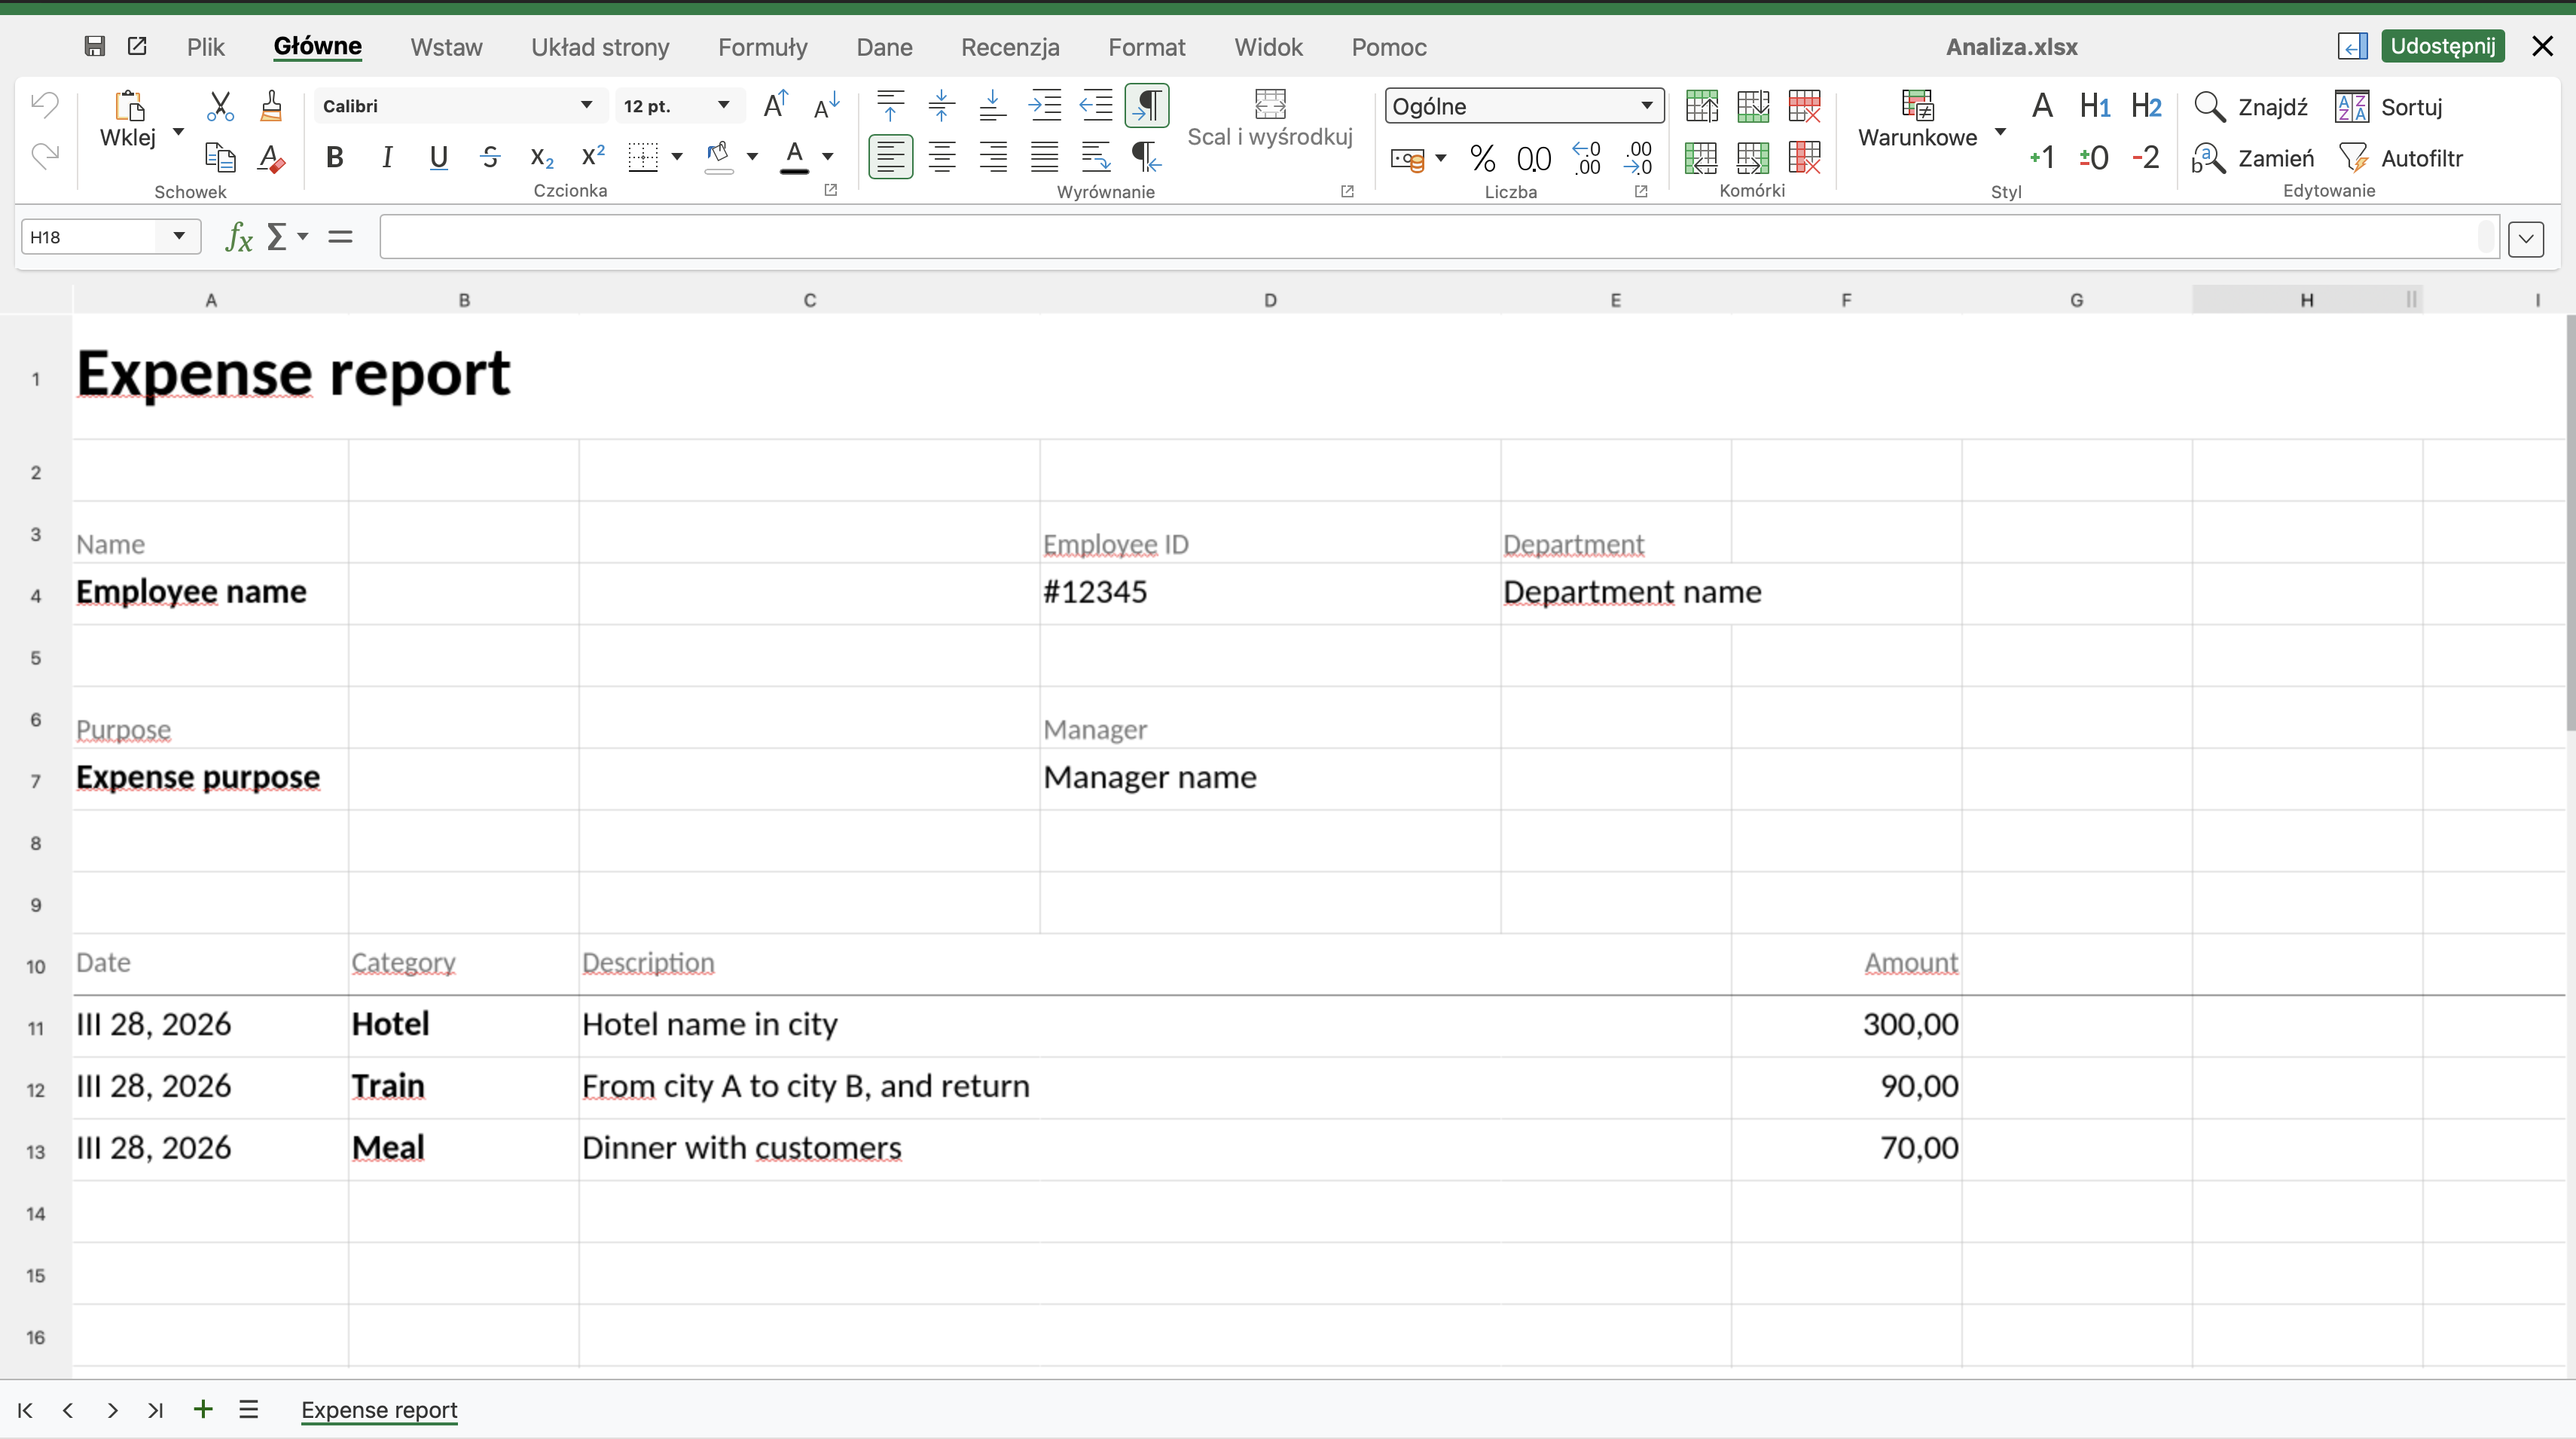The height and width of the screenshot is (1439, 2576).
Task: Open the Formuły ribbon tab
Action: point(762,47)
